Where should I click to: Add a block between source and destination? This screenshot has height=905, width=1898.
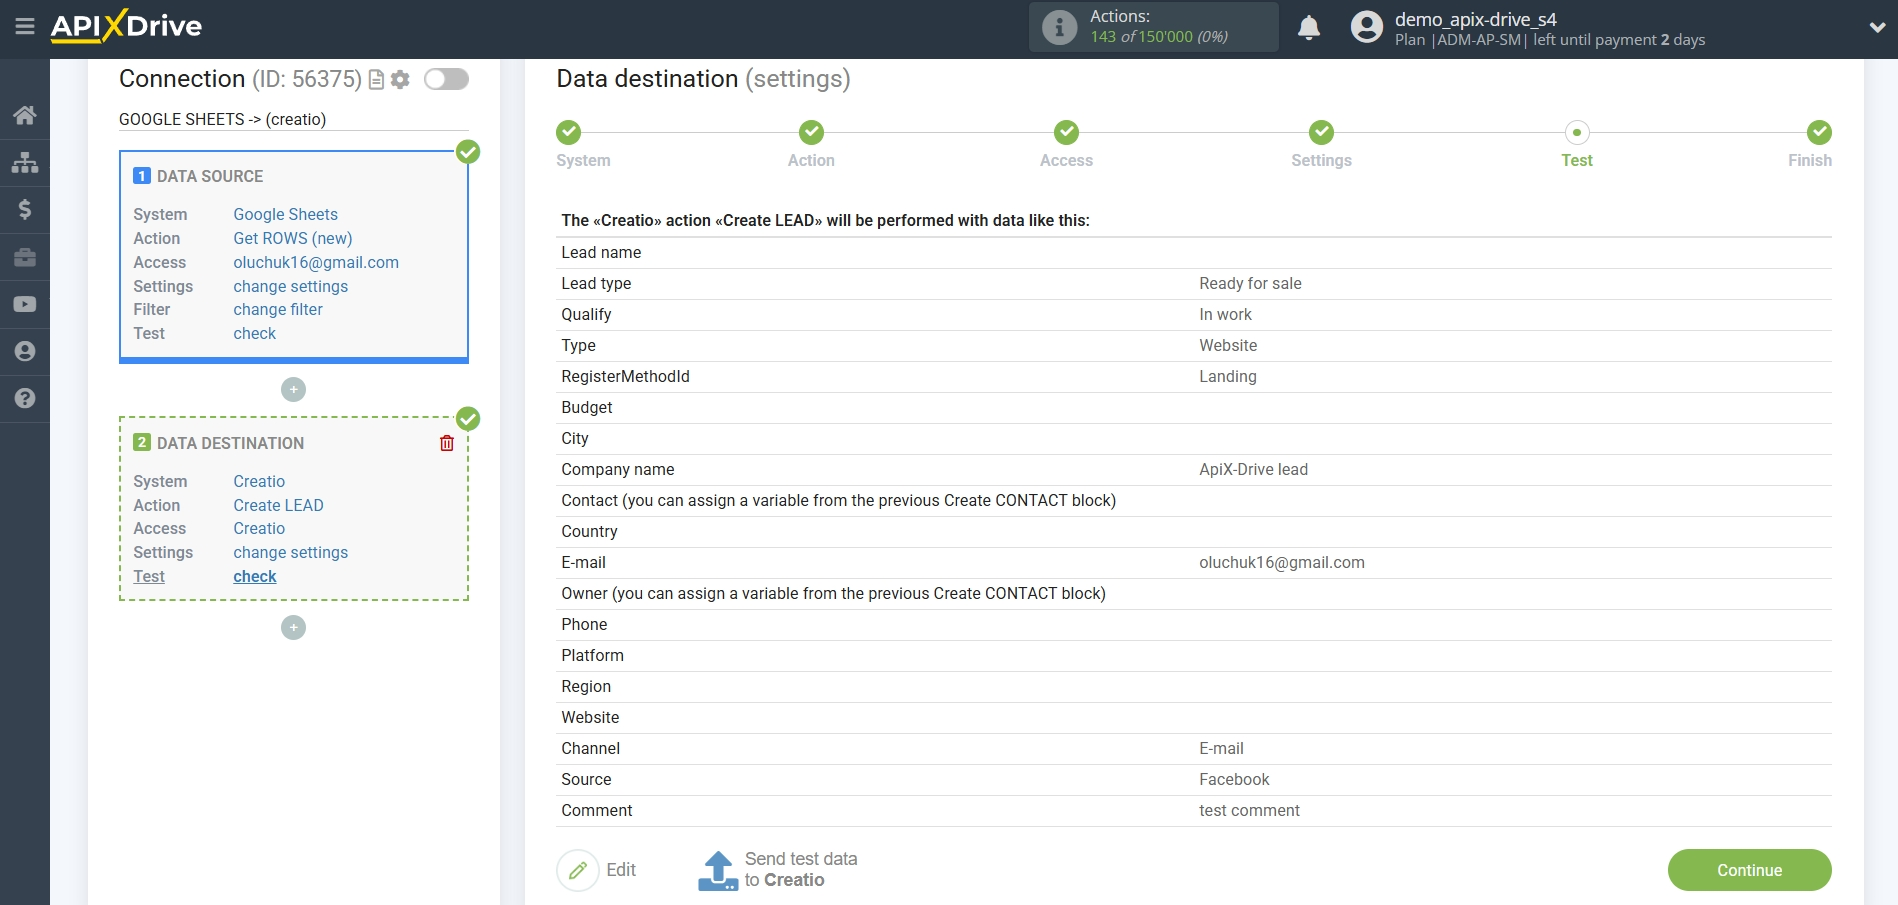pyautogui.click(x=293, y=389)
